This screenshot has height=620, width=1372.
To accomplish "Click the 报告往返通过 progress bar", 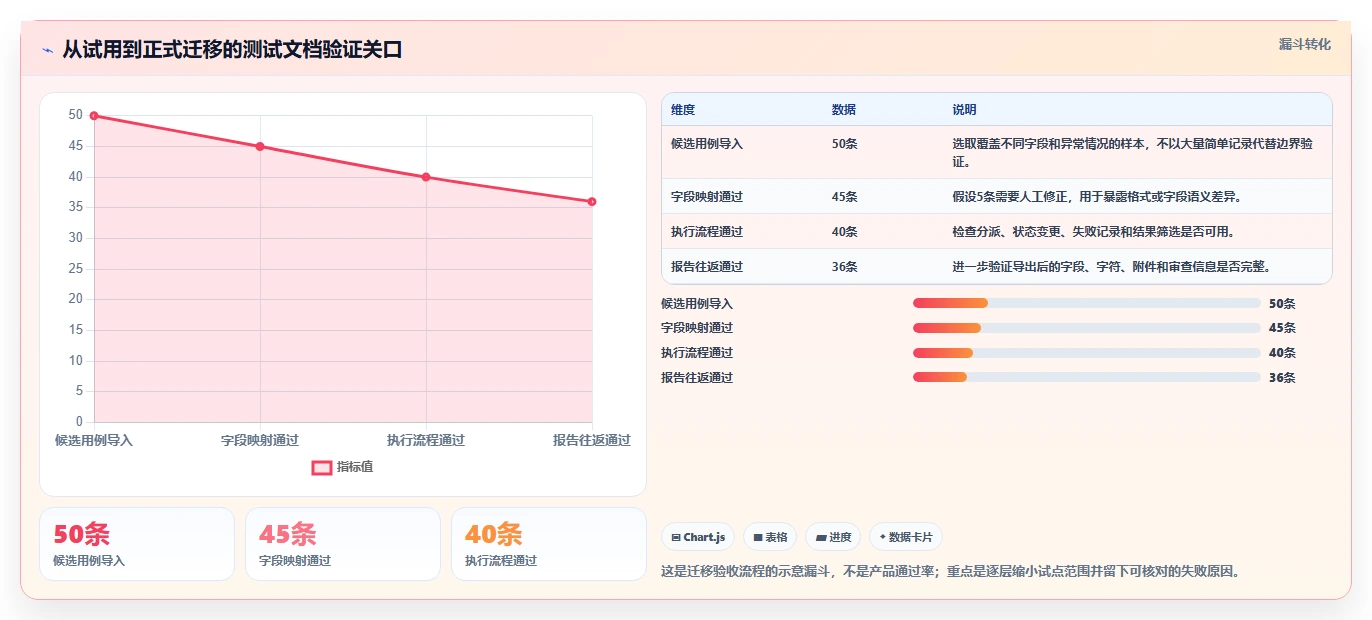I will point(1086,377).
